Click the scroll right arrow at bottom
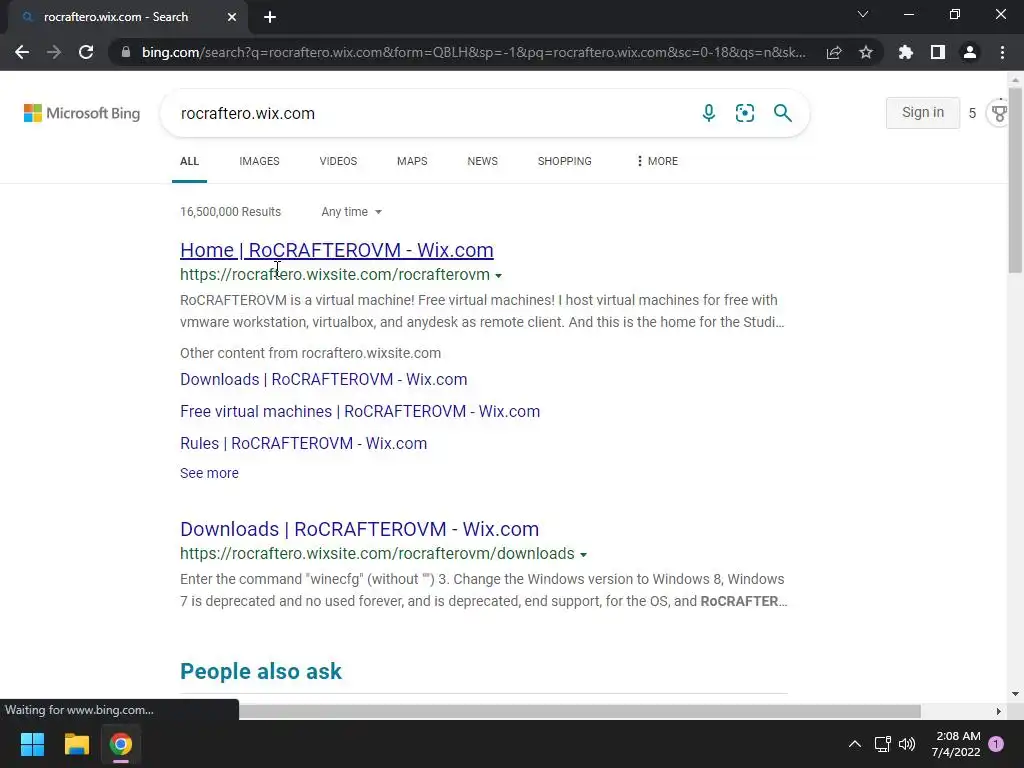This screenshot has width=1024, height=768. [x=999, y=711]
